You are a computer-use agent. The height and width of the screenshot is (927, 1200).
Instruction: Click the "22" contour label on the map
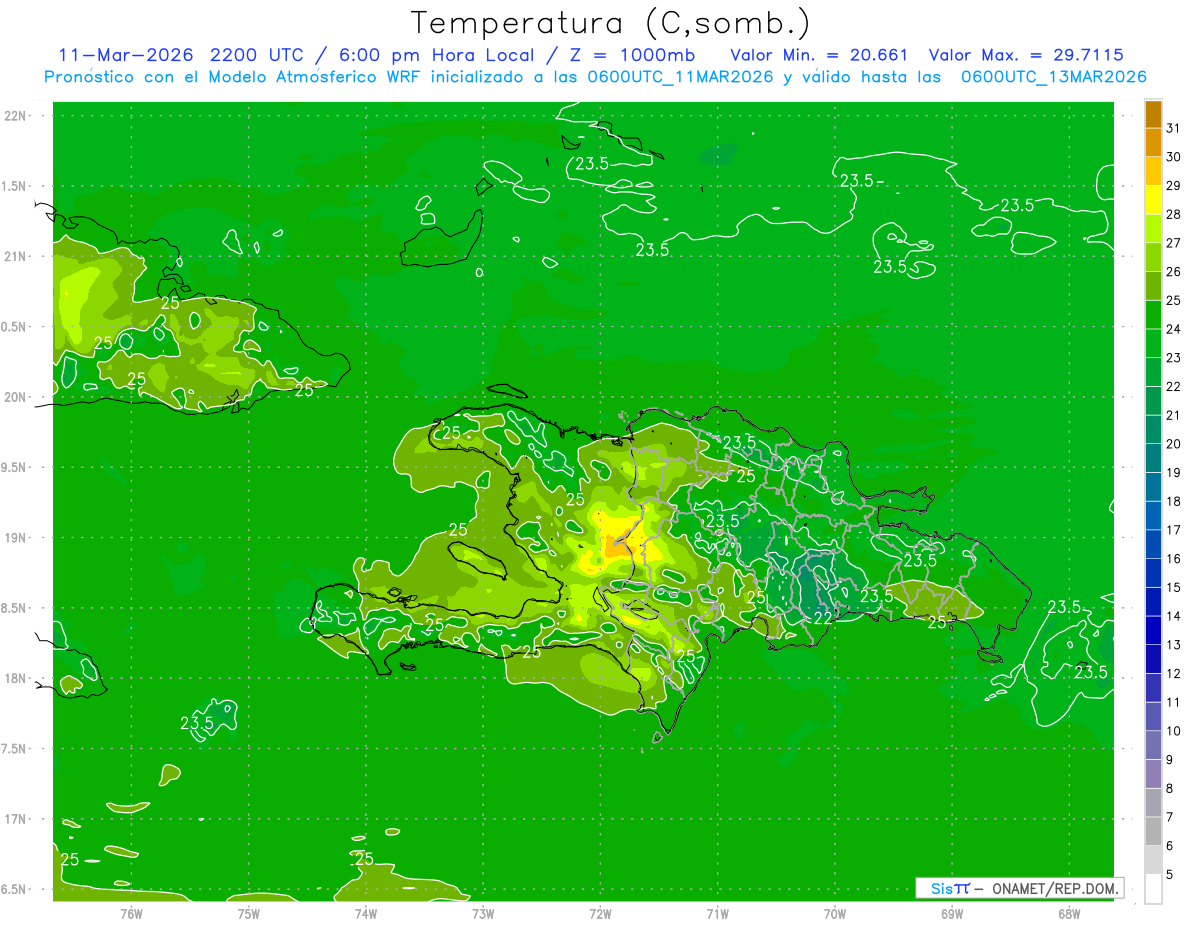click(x=822, y=618)
